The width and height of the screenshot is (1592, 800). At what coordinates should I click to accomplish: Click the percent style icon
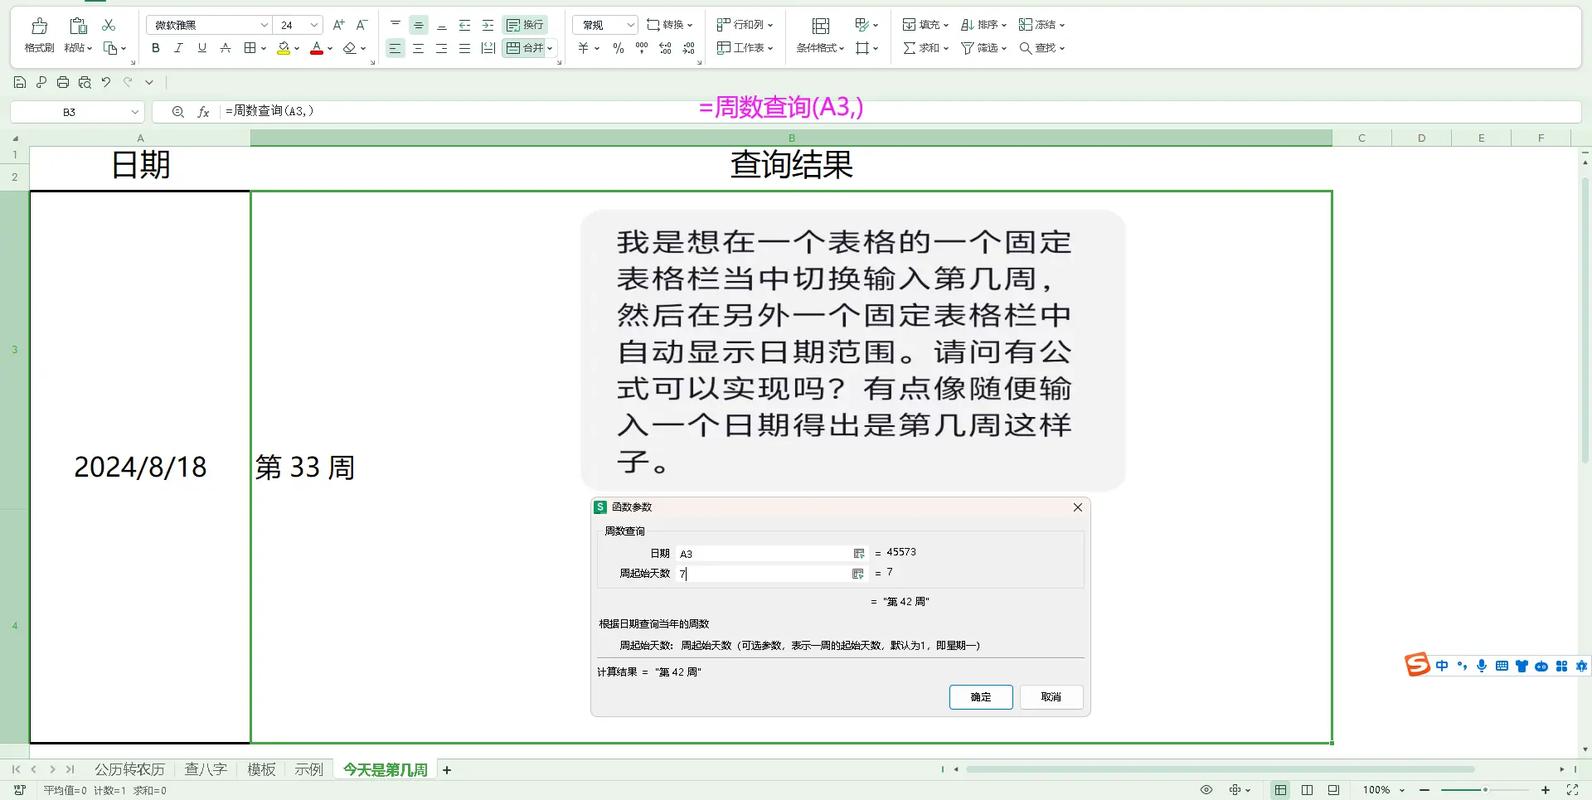tap(618, 48)
